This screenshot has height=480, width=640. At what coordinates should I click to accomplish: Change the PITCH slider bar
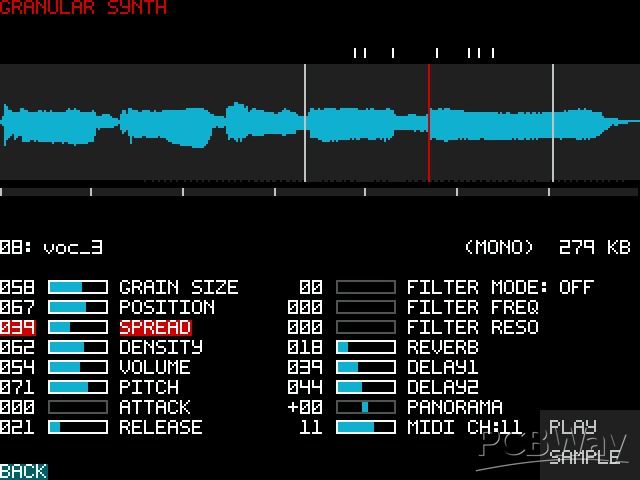[78, 387]
